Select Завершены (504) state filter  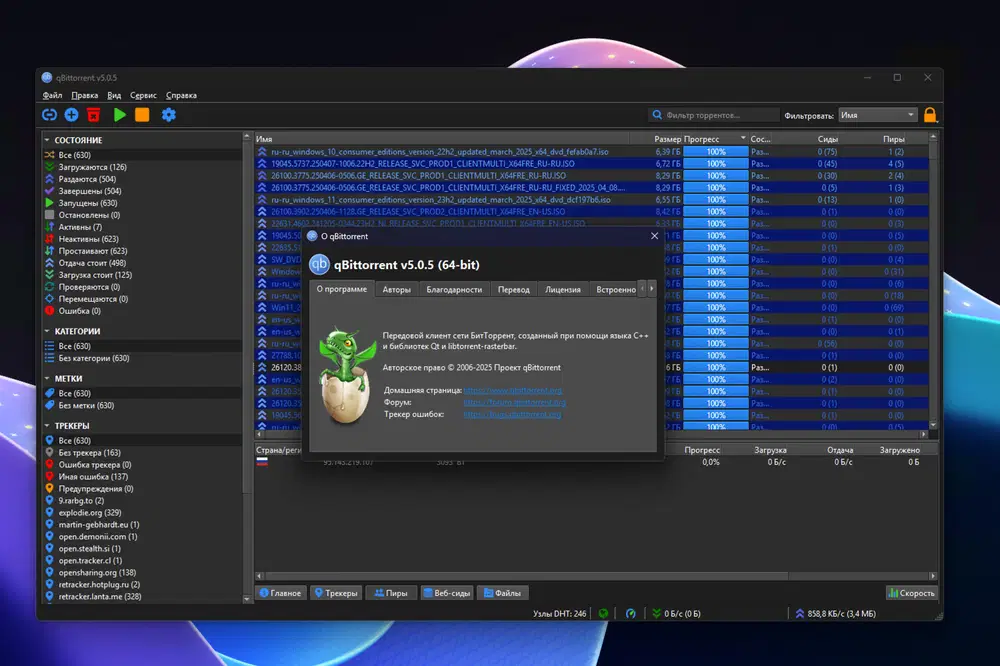click(90, 191)
